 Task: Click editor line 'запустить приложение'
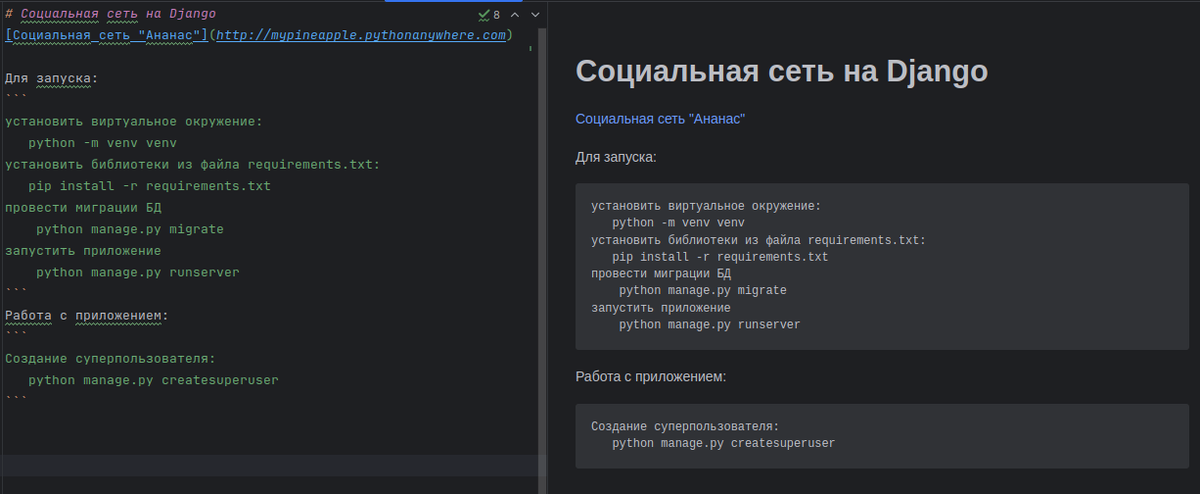pyautogui.click(x=83, y=251)
